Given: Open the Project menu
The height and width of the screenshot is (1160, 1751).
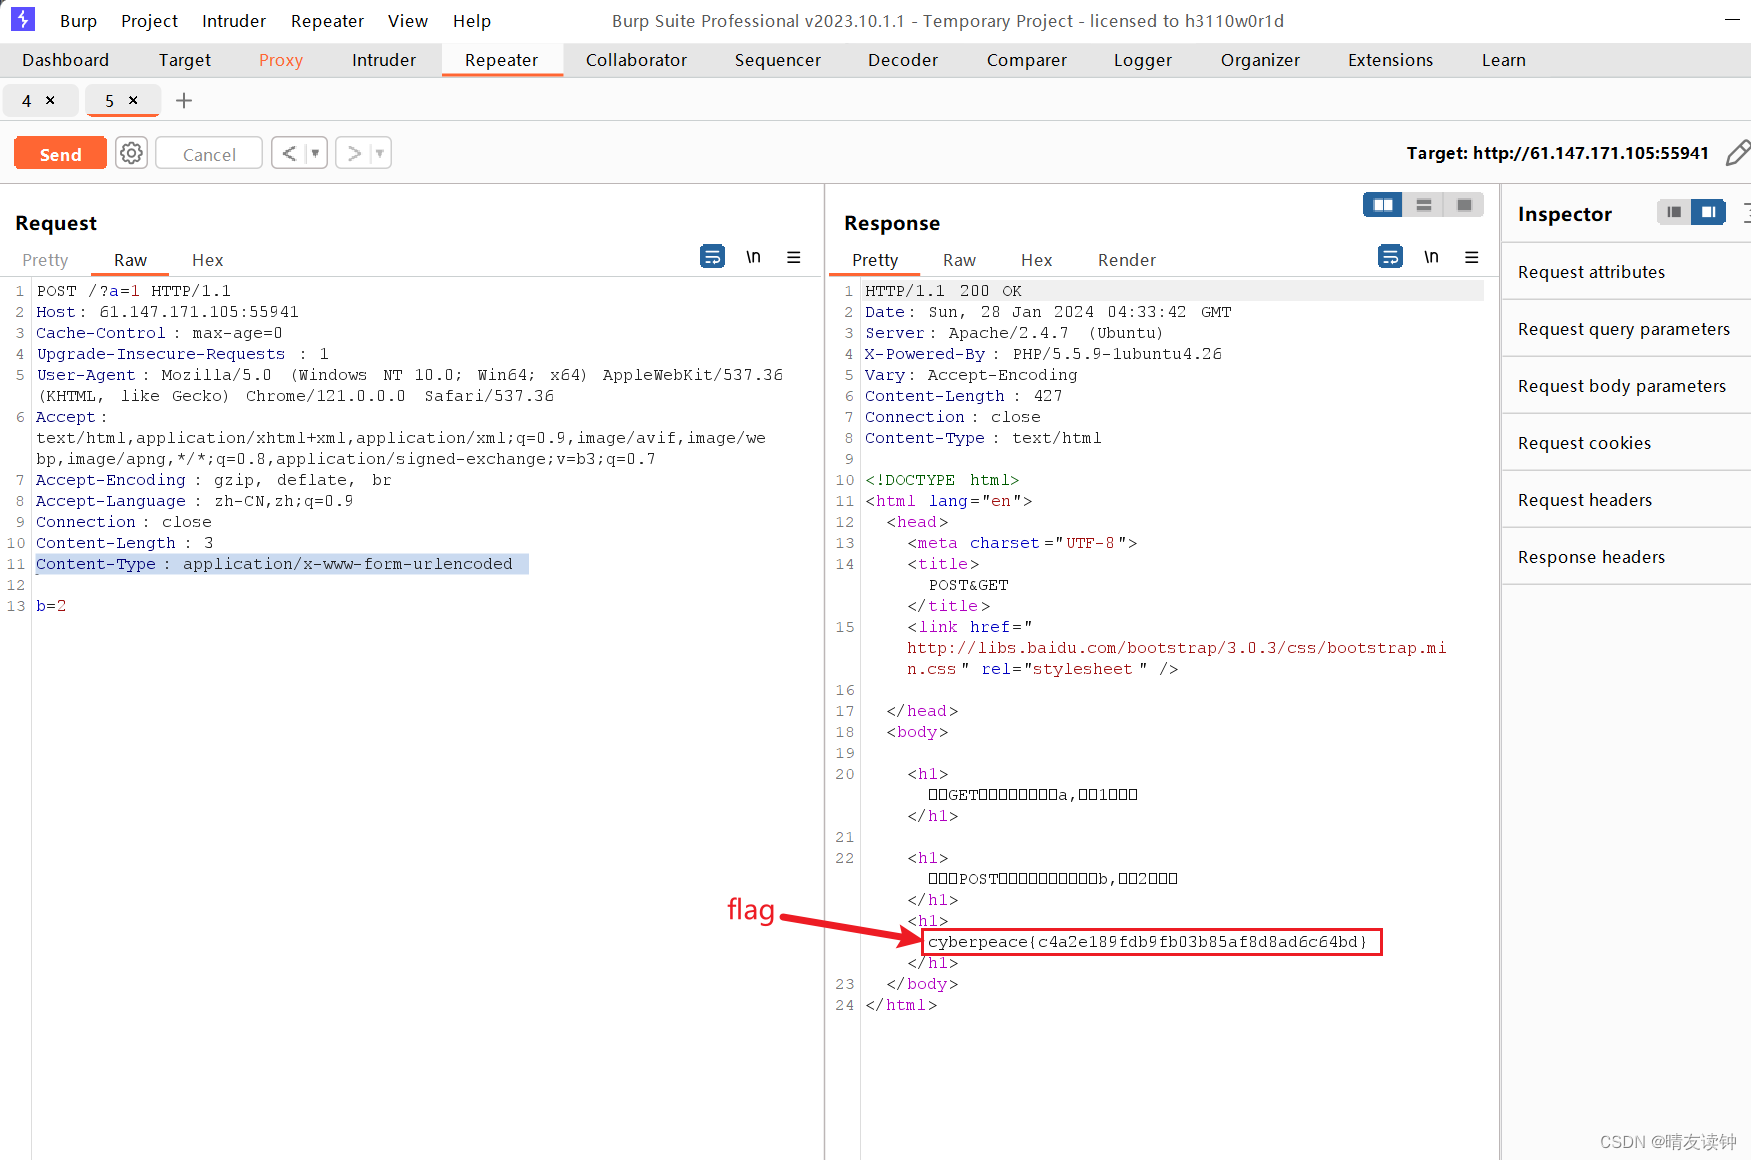Looking at the screenshot, I should [x=149, y=21].
